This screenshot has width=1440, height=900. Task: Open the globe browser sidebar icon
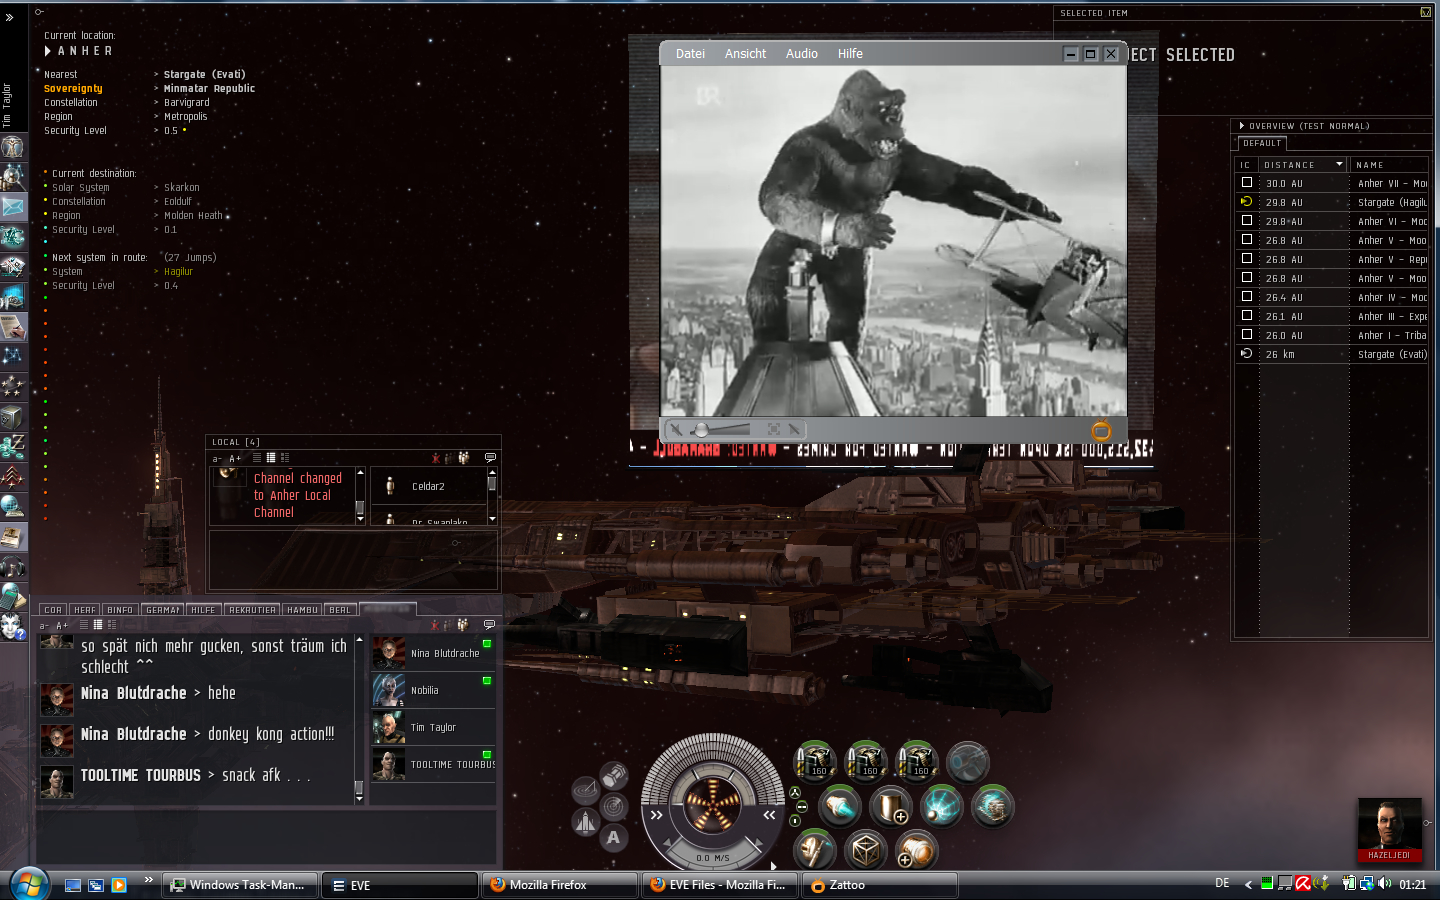(x=13, y=507)
